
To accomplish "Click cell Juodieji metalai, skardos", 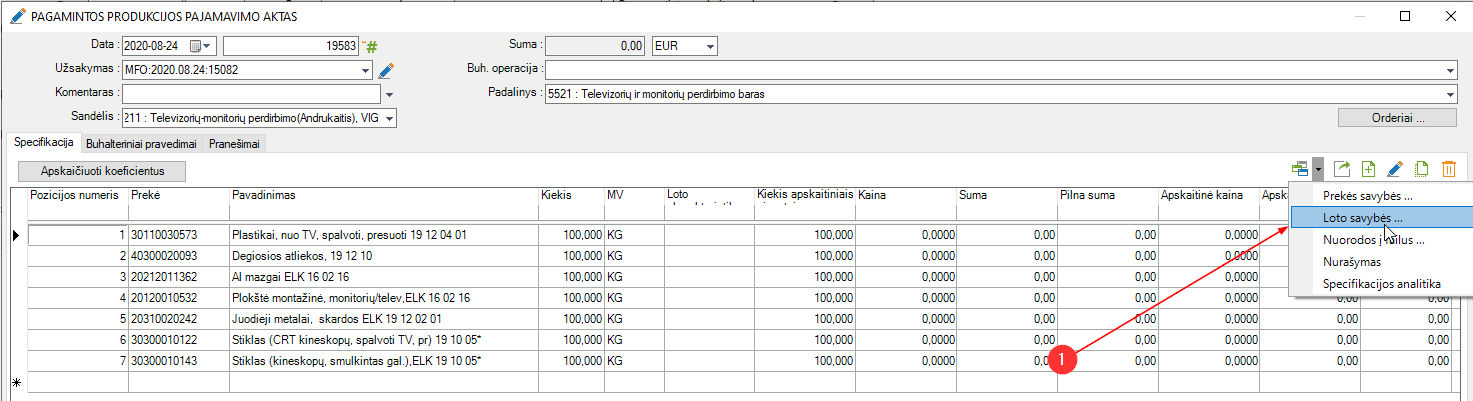I will [x=383, y=319].
